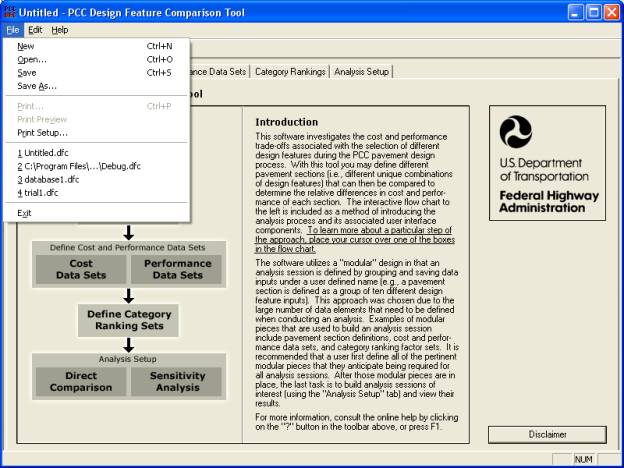Click the Federal Highway Administration text
The width and height of the screenshot is (624, 468).
pyautogui.click(x=549, y=202)
